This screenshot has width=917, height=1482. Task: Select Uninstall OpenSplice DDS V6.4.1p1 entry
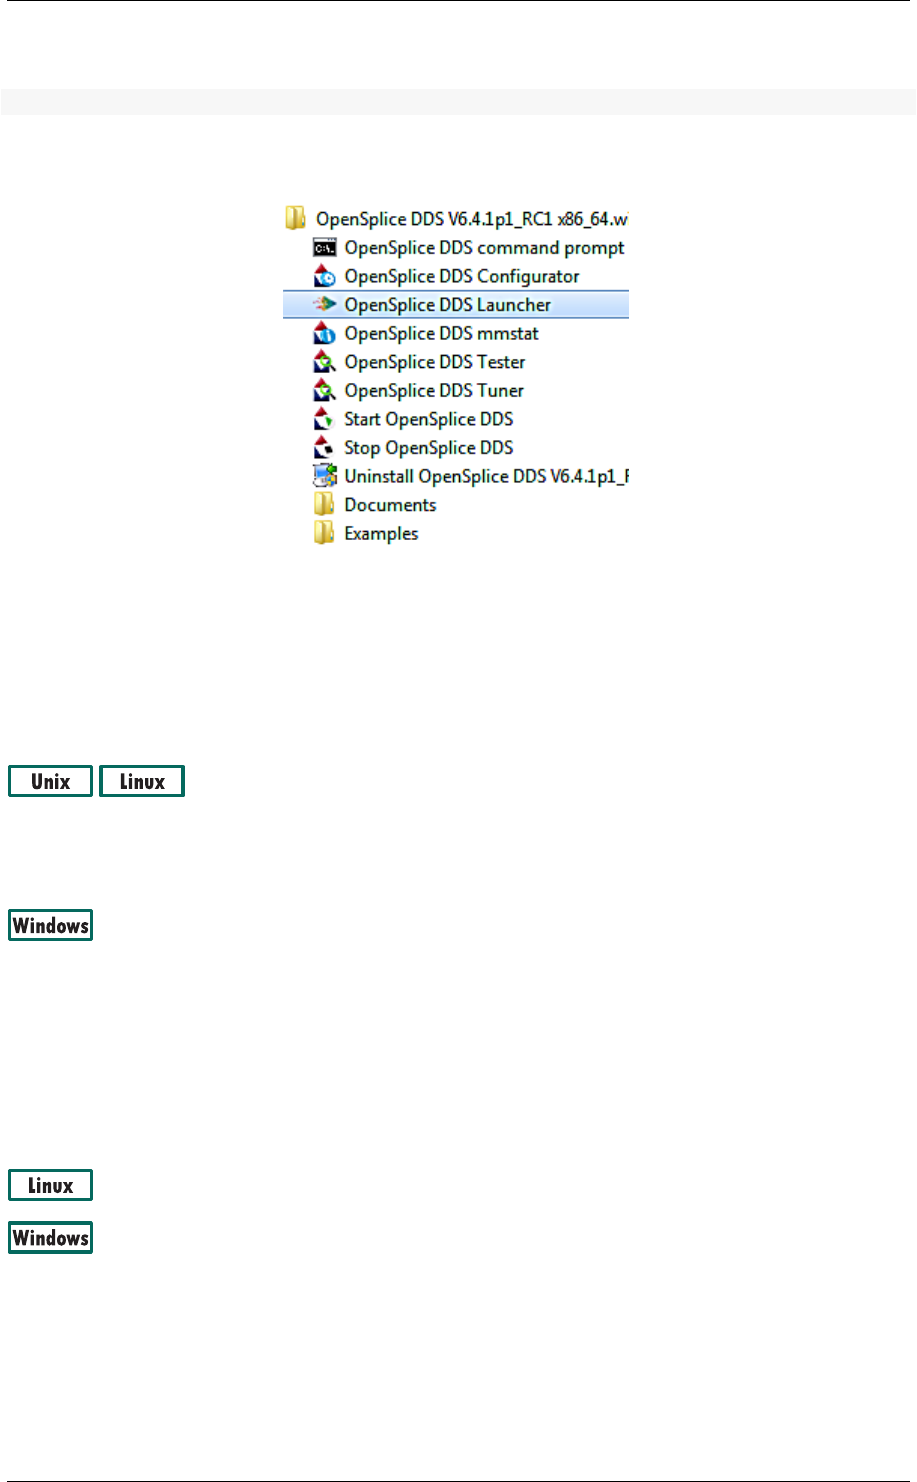click(486, 476)
